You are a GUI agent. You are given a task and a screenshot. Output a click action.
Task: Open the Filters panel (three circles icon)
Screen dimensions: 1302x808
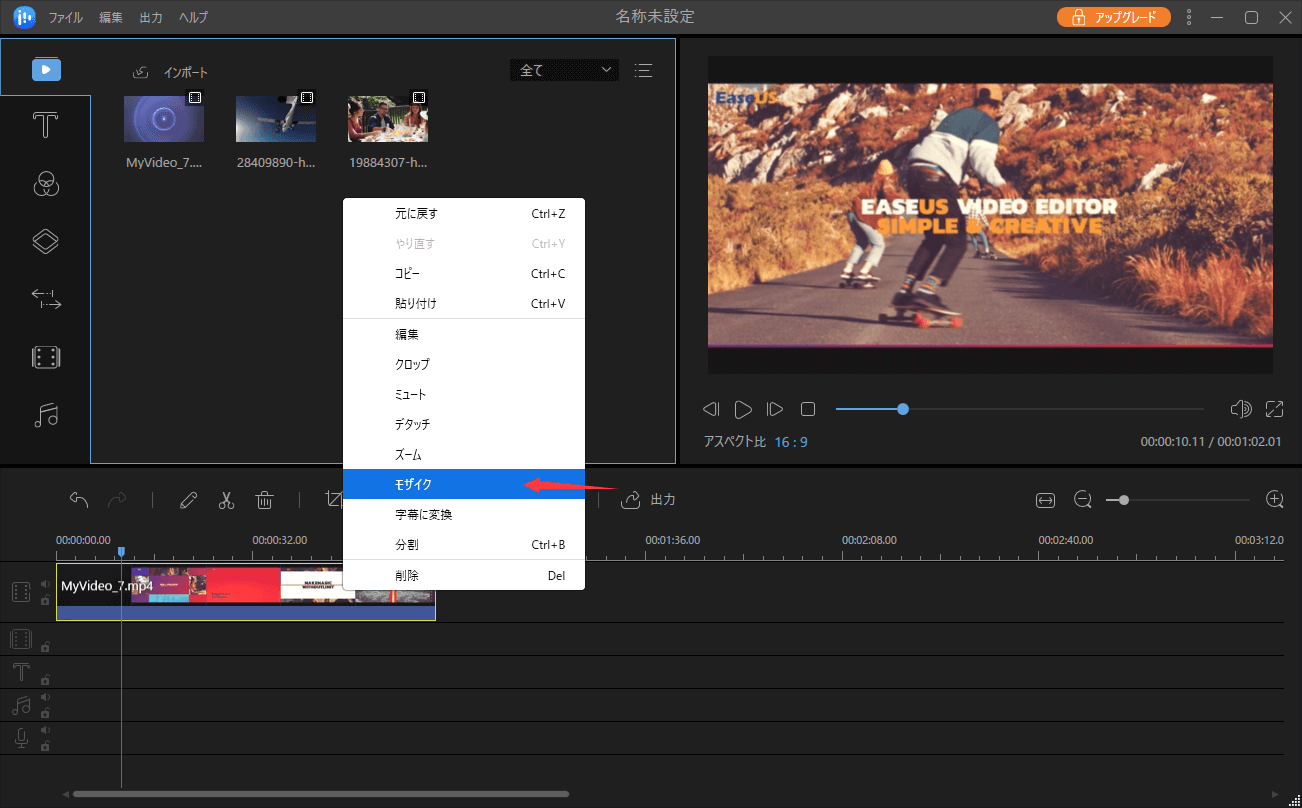[46, 183]
